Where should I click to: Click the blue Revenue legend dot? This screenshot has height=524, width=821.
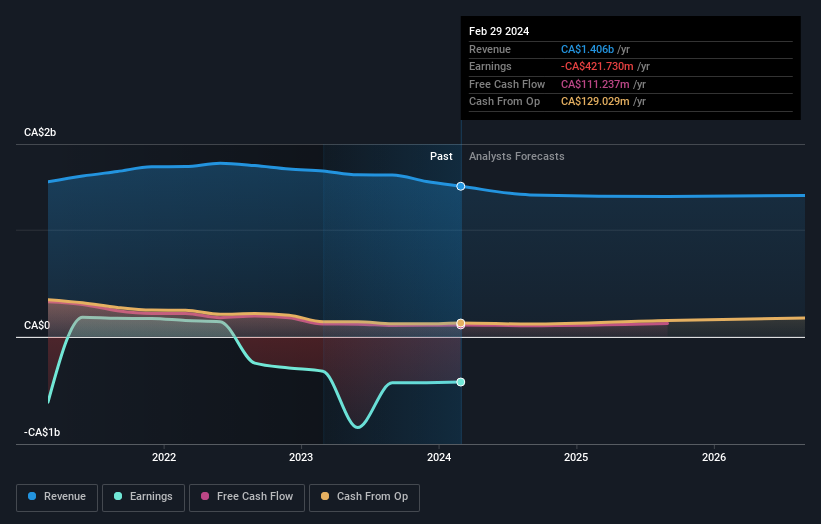(32, 496)
